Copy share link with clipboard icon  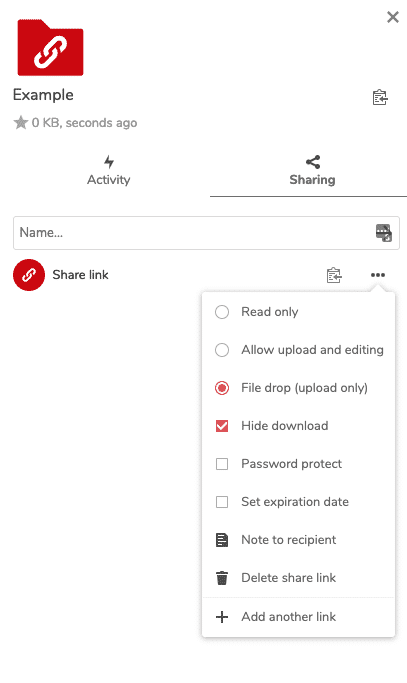[334, 275]
